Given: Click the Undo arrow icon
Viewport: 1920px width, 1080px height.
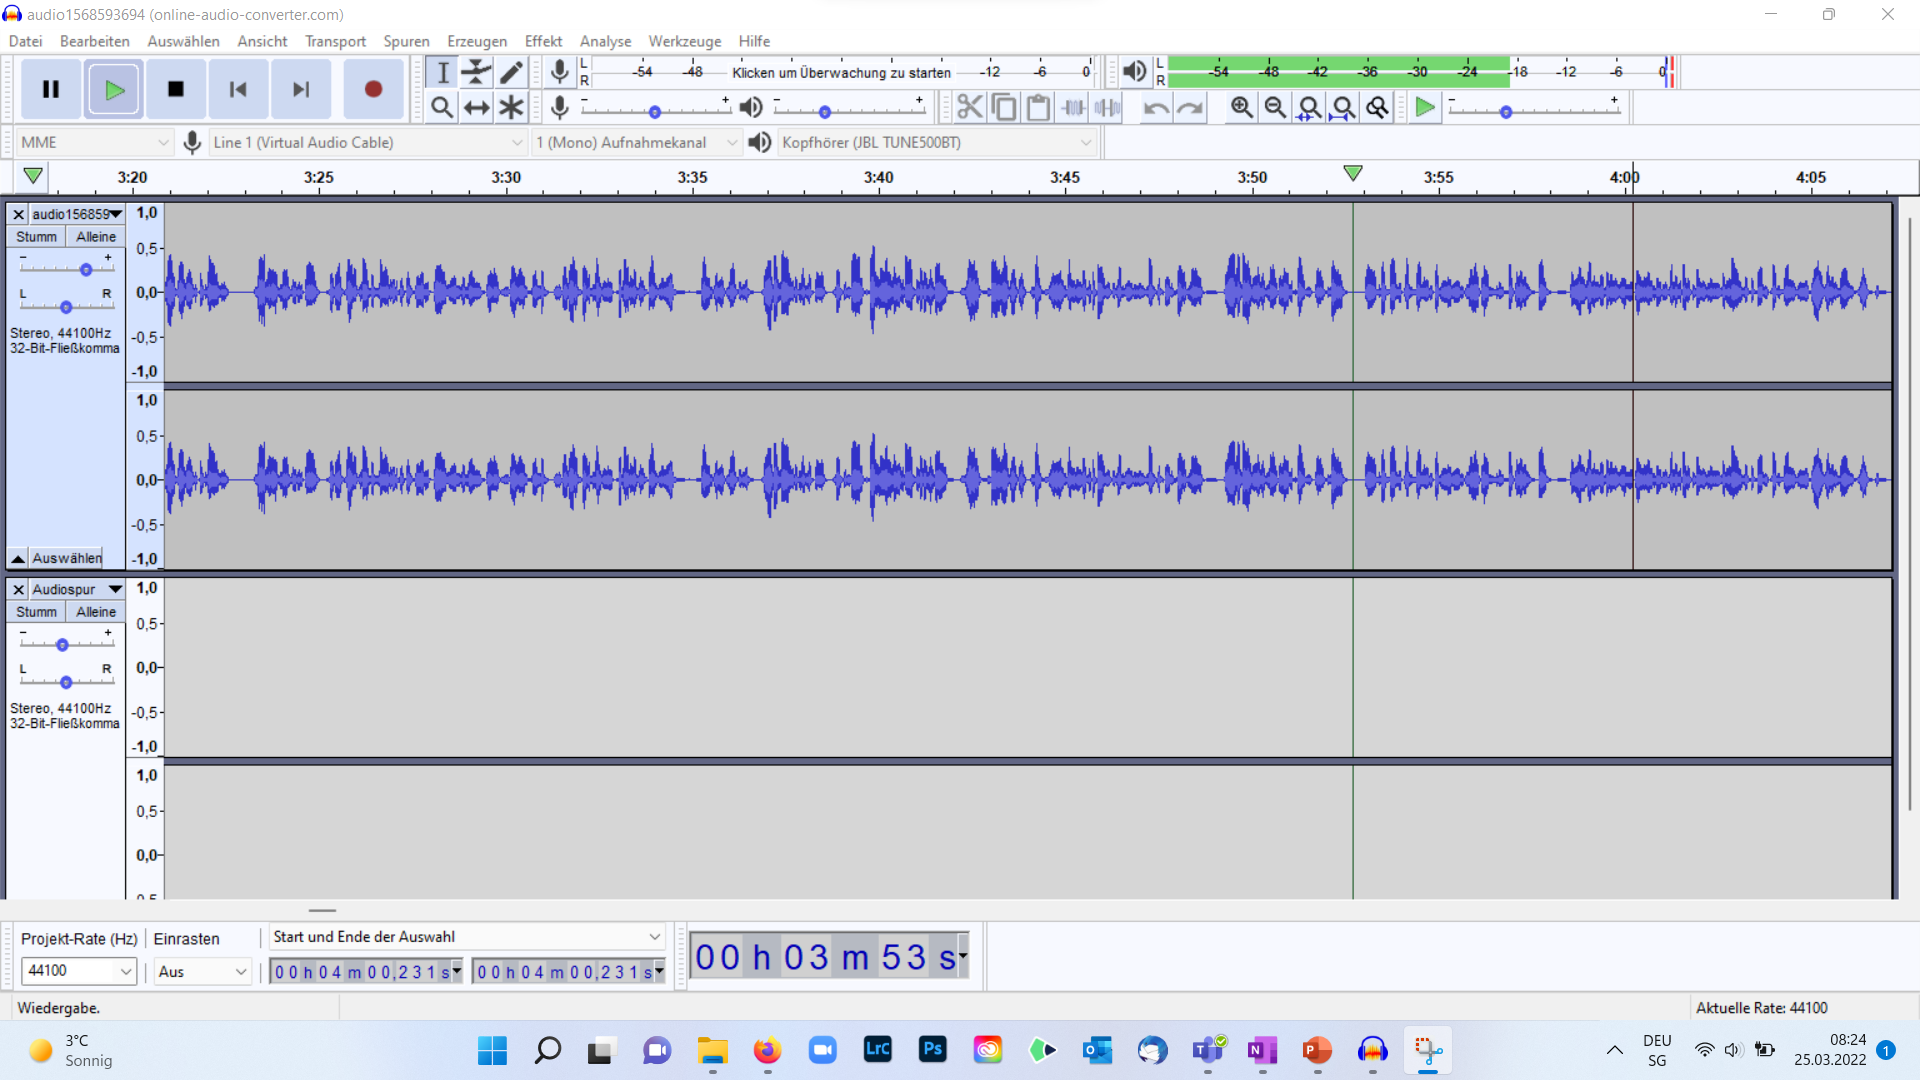Looking at the screenshot, I should [x=1156, y=107].
